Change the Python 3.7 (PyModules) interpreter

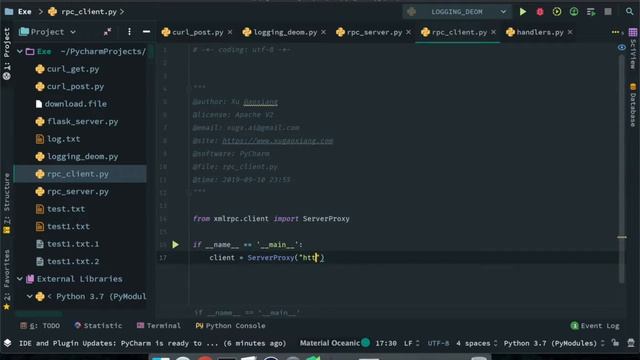pos(554,343)
